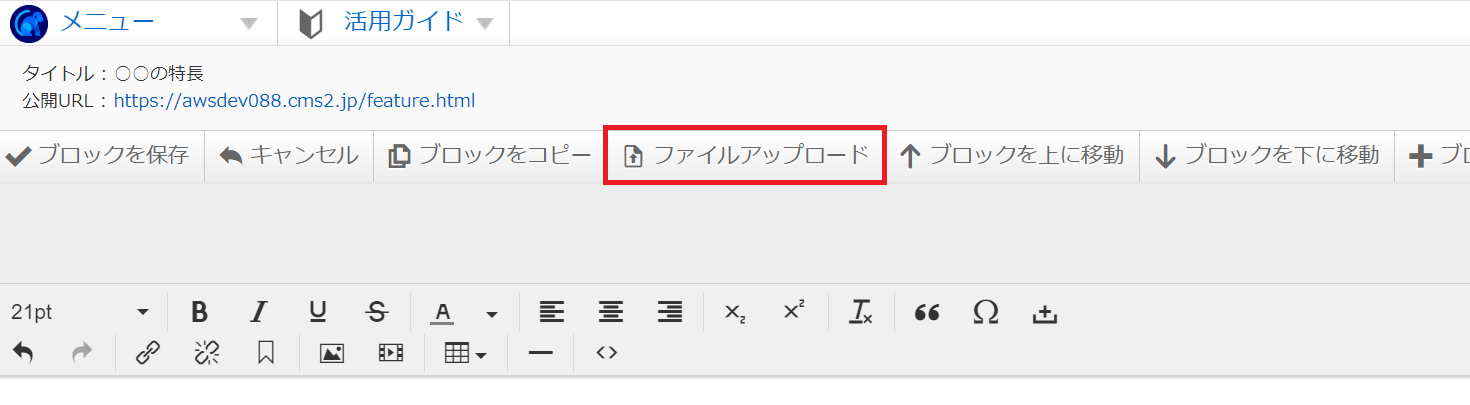Open the source code view
Viewport: 1470px width, 405px height.
[x=606, y=352]
